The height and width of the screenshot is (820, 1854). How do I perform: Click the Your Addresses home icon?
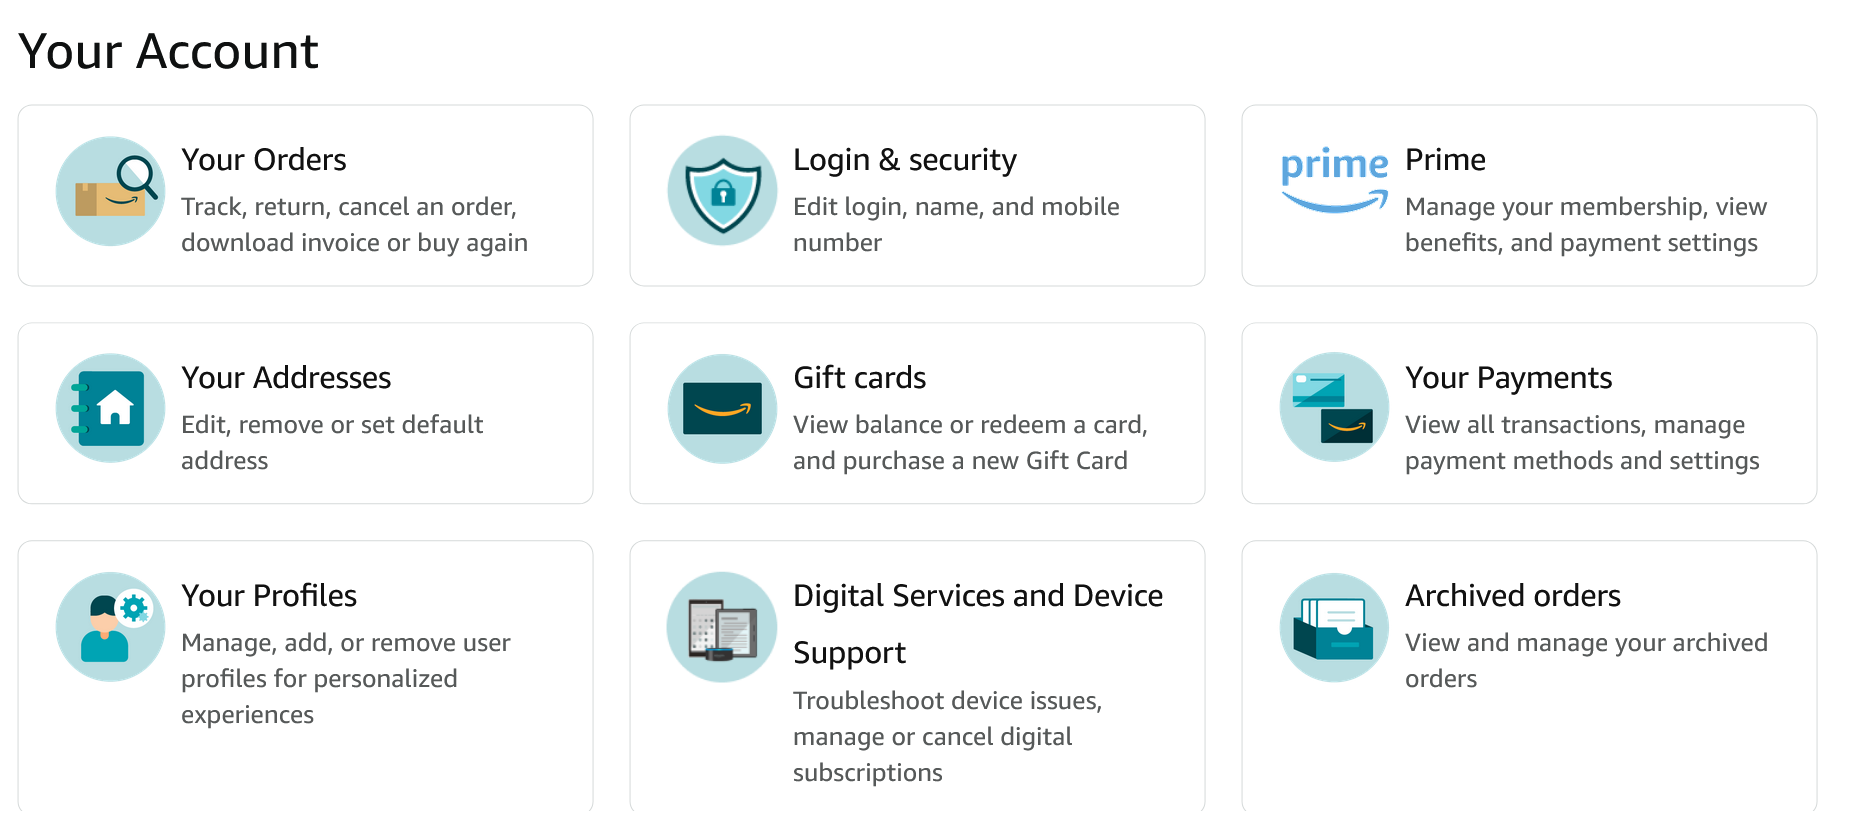tap(110, 408)
